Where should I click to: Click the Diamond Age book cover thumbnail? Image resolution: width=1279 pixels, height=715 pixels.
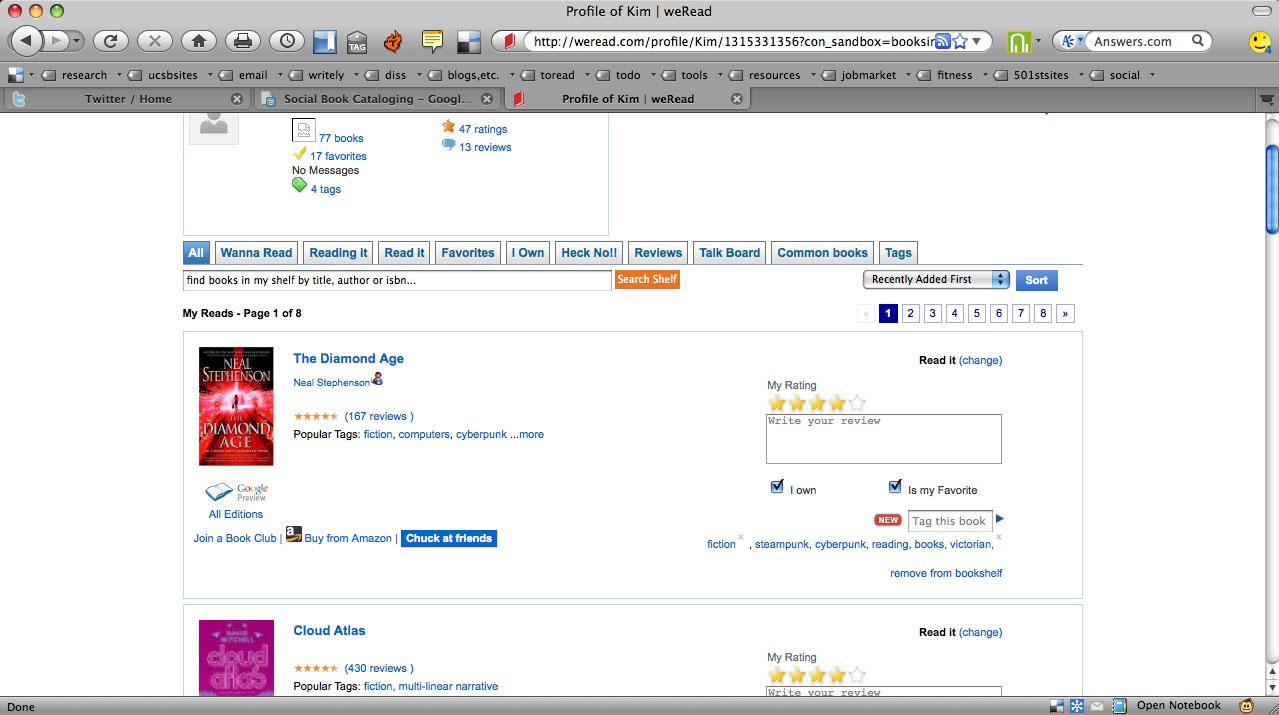pos(236,406)
